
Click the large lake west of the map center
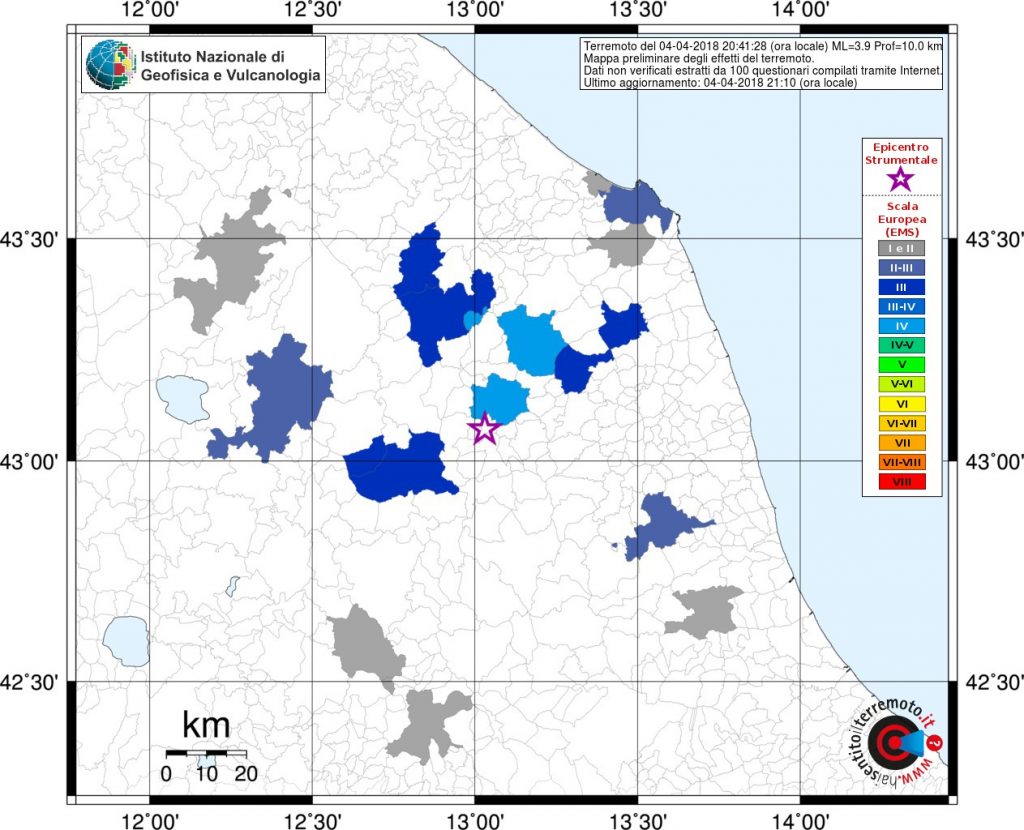pyautogui.click(x=183, y=399)
